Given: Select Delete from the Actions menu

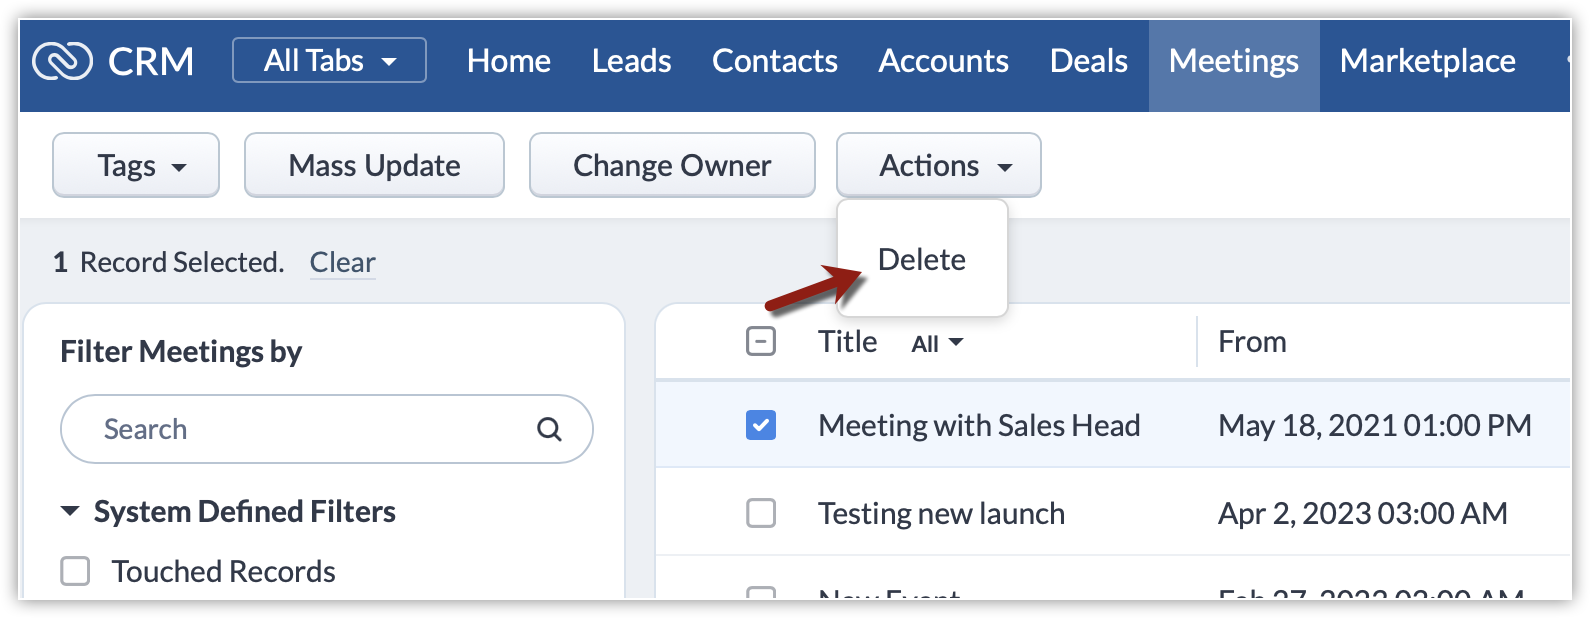Looking at the screenshot, I should pyautogui.click(x=921, y=260).
